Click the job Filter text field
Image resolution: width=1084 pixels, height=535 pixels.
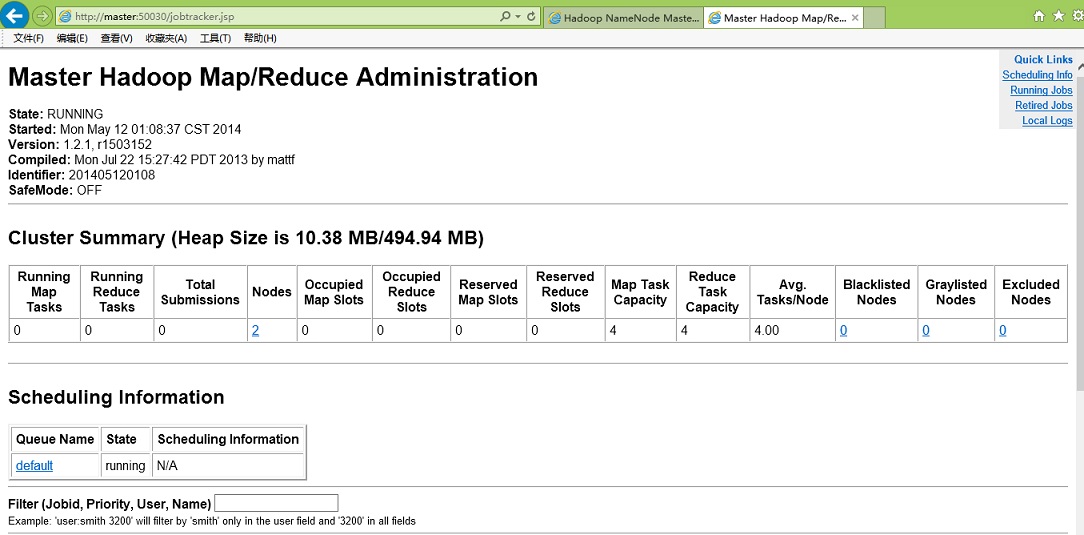pyautogui.click(x=276, y=503)
